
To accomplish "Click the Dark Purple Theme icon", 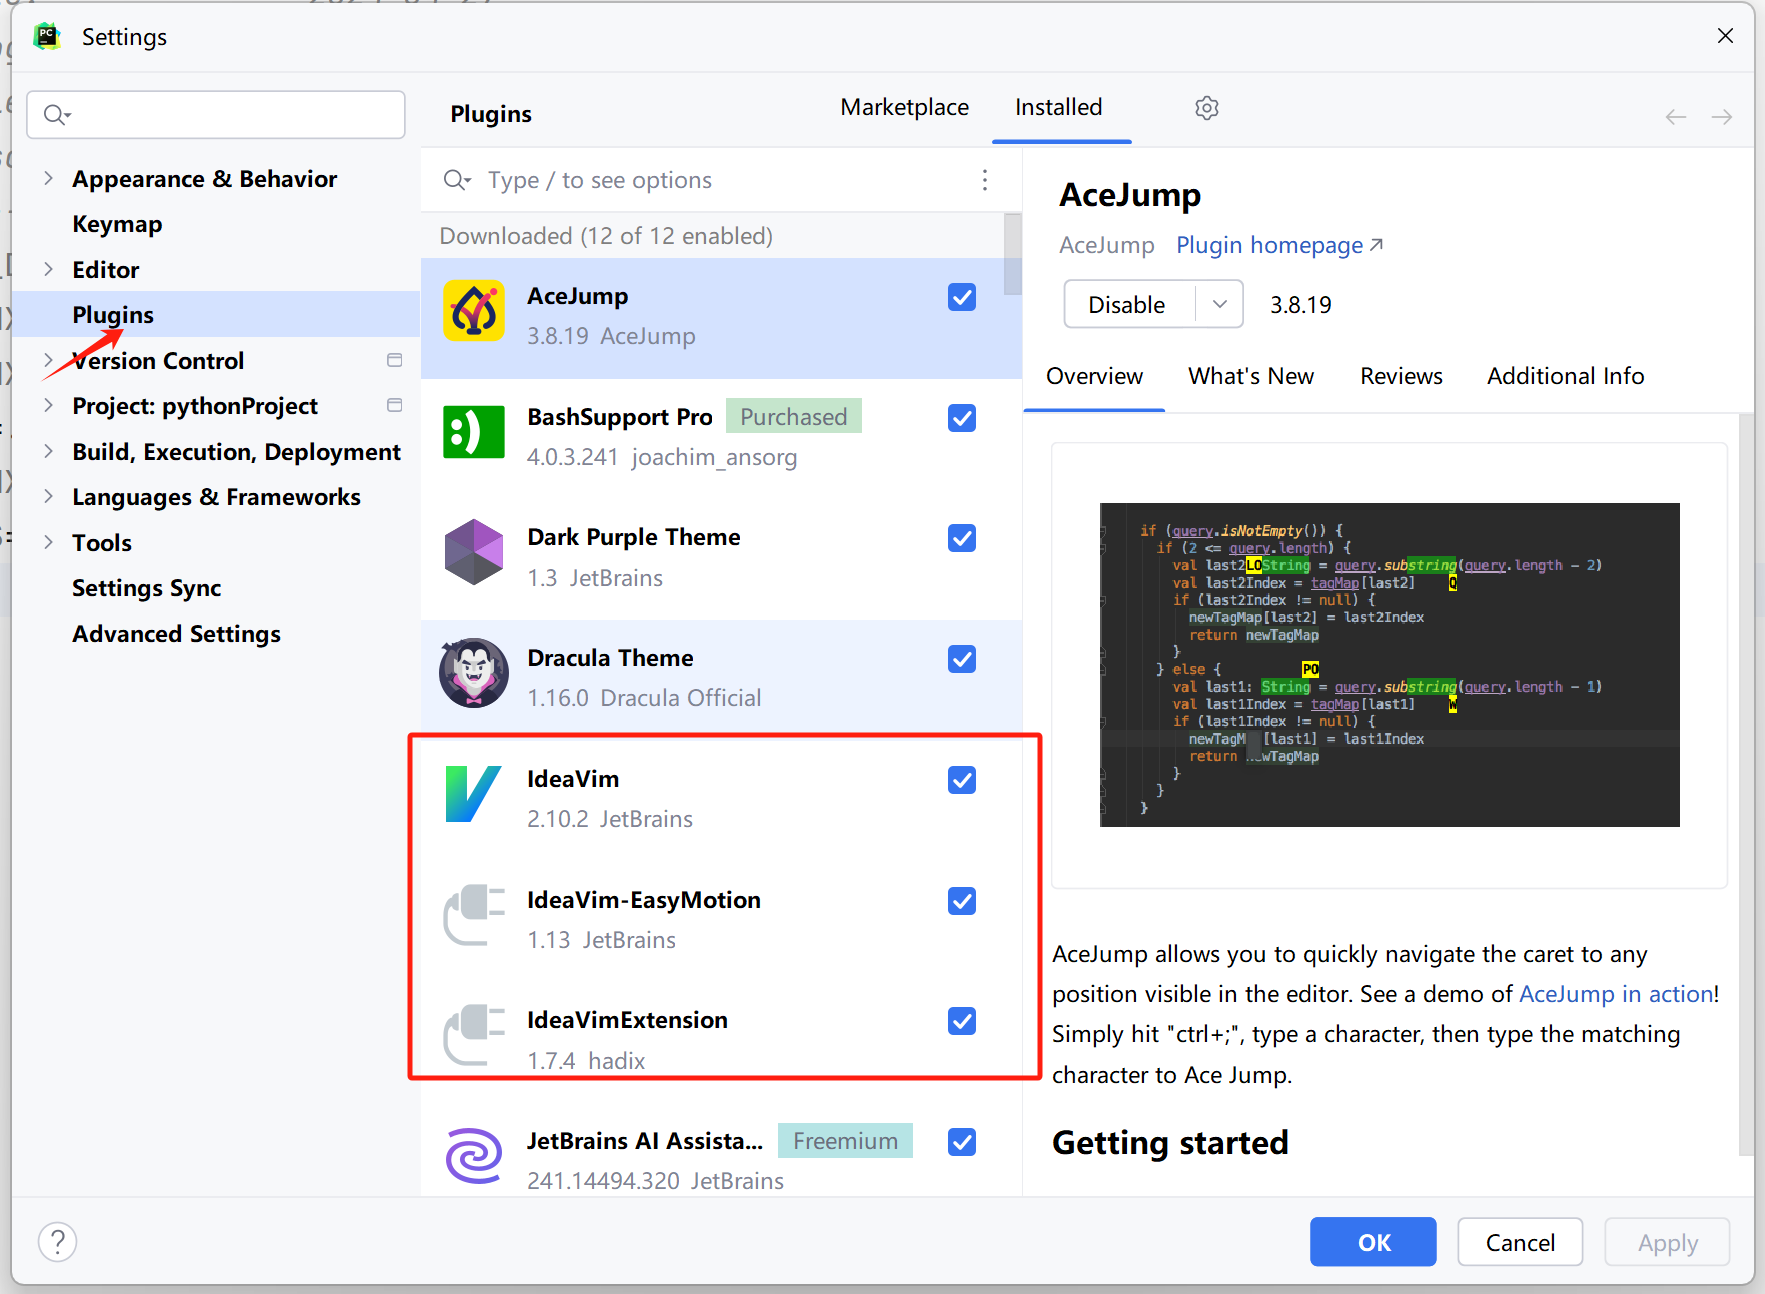I will tap(474, 552).
